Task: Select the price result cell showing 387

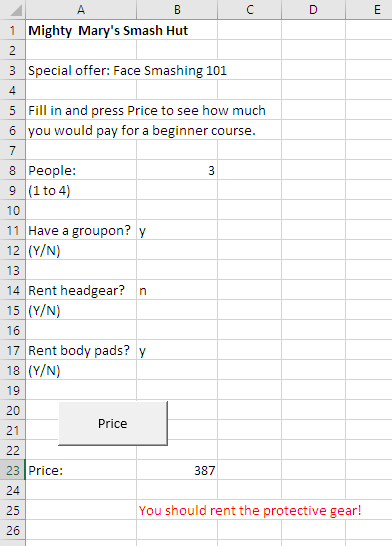Action: pos(177,470)
